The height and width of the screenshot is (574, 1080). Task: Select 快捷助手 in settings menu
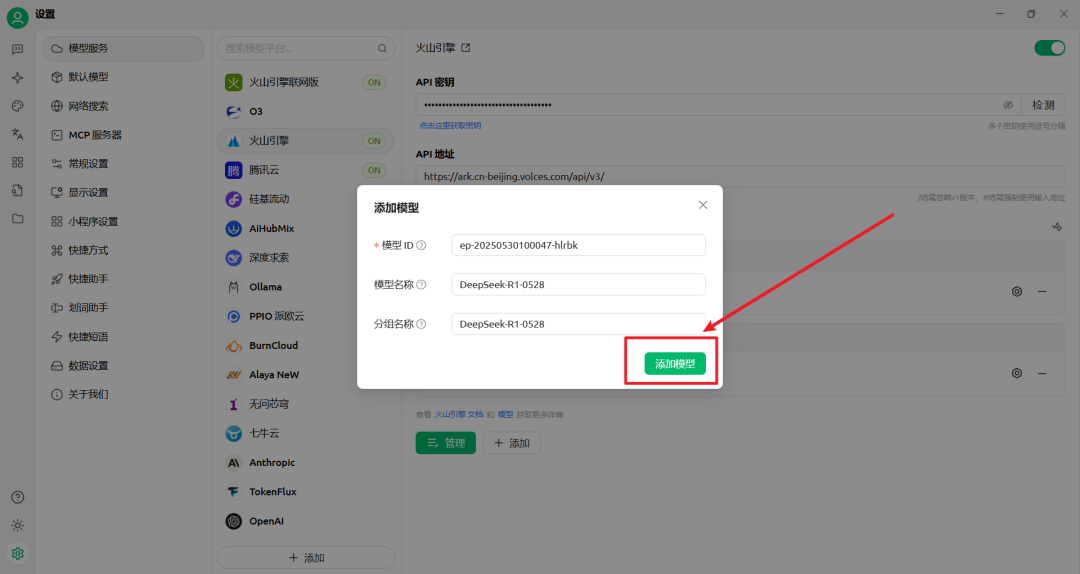coord(123,279)
